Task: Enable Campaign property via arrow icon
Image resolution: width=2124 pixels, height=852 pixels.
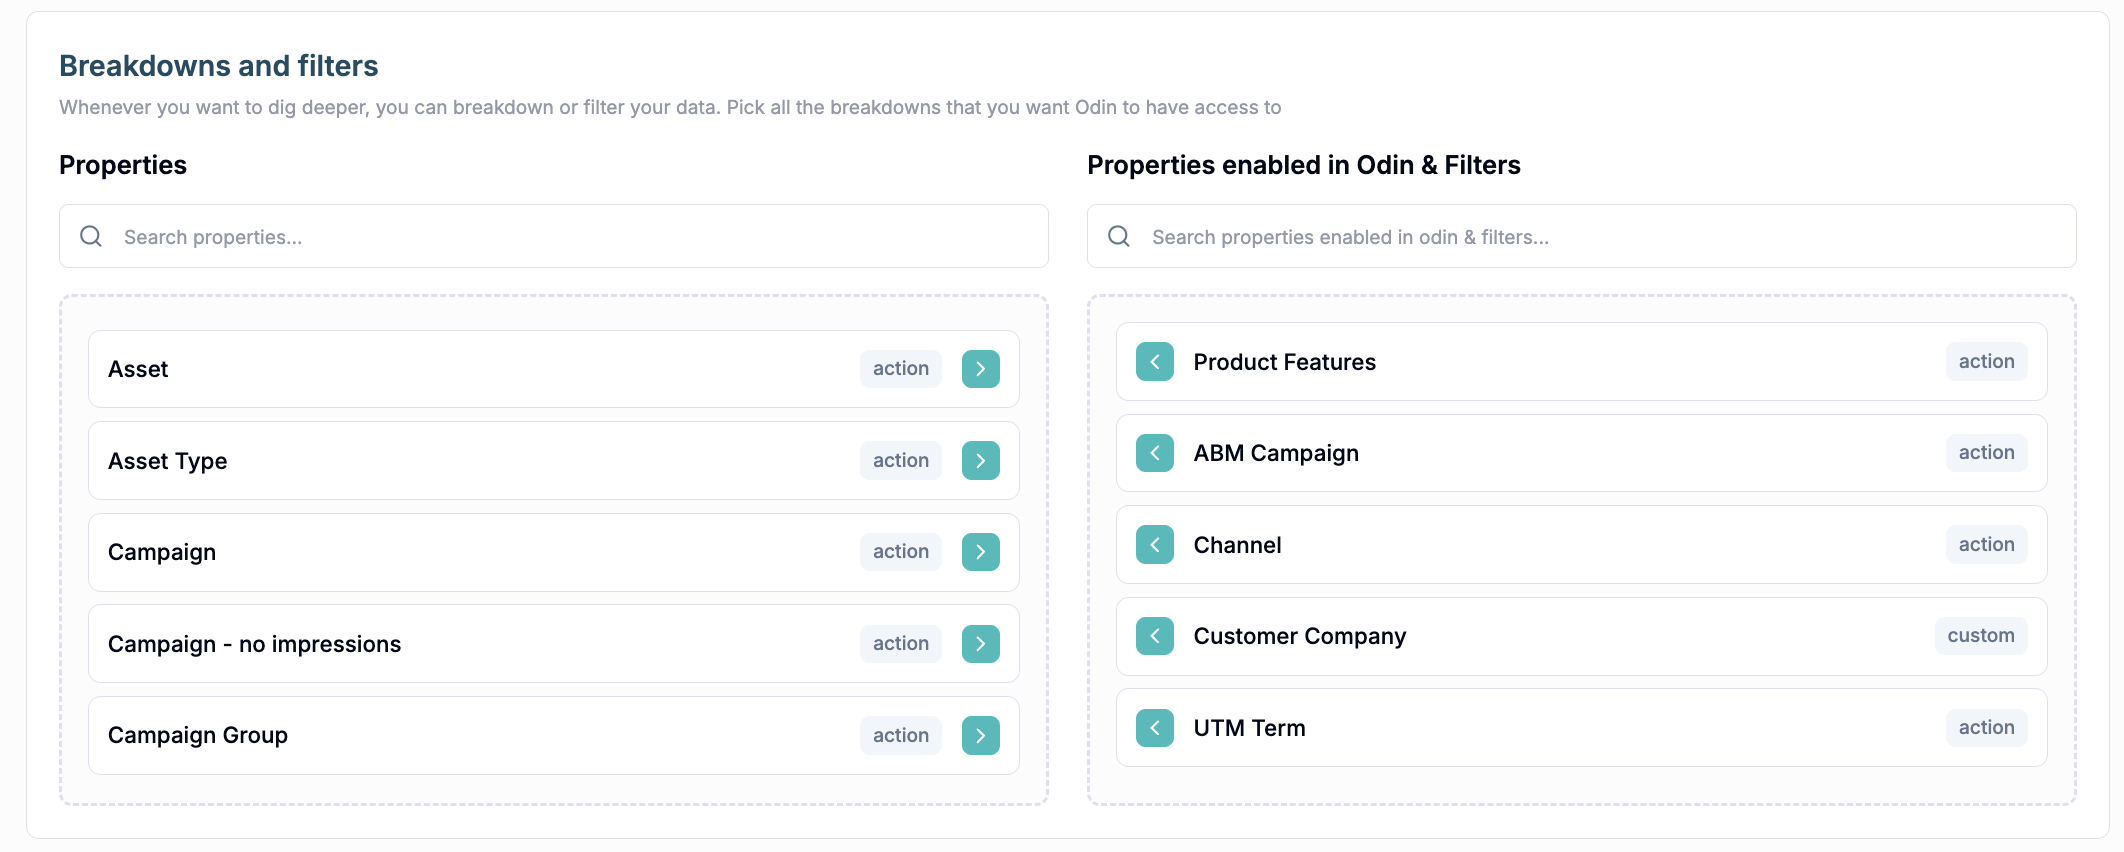Action: pyautogui.click(x=980, y=552)
